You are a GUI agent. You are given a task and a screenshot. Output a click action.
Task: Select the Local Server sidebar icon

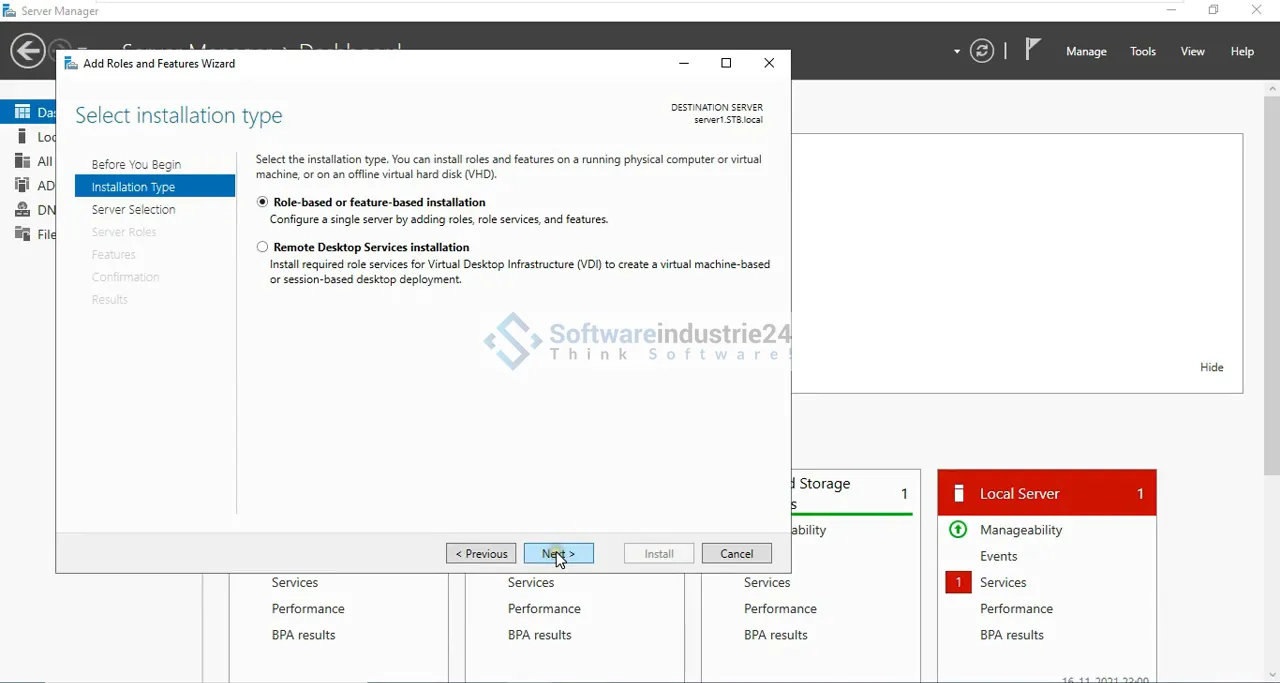click(22, 137)
